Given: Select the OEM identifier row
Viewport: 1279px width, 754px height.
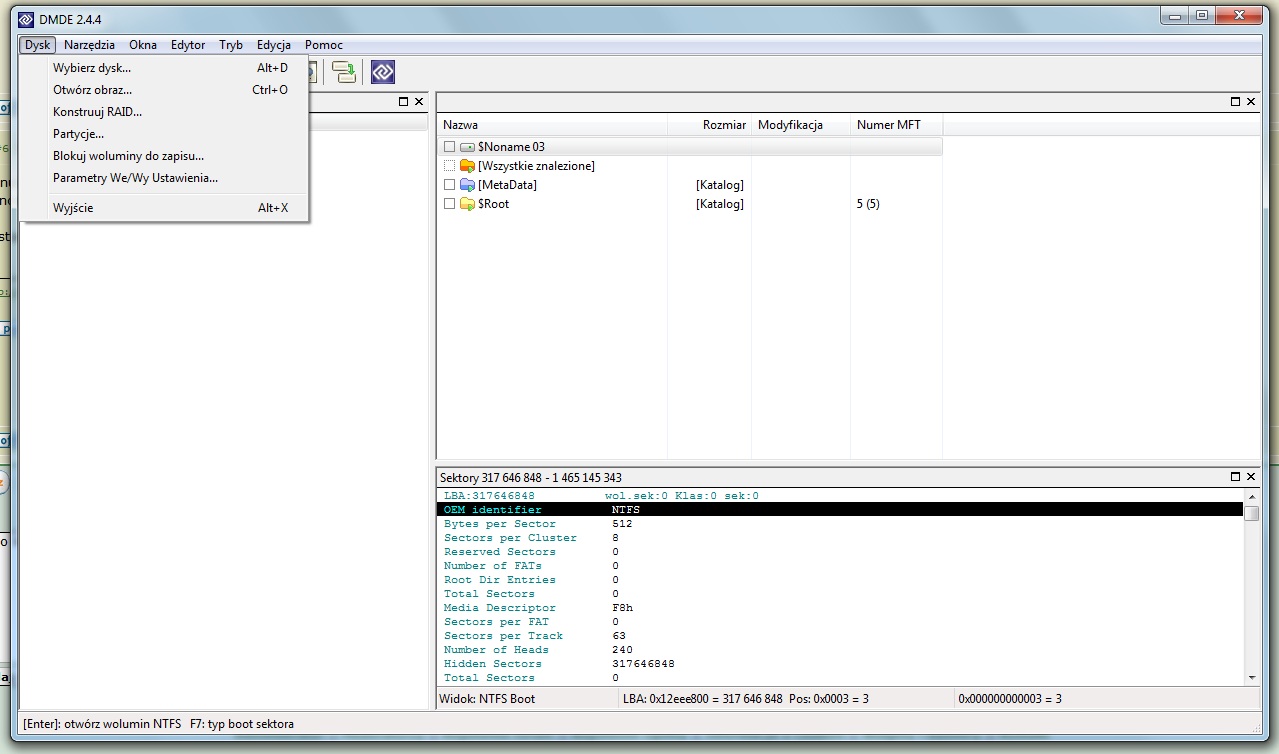Looking at the screenshot, I should pos(841,510).
